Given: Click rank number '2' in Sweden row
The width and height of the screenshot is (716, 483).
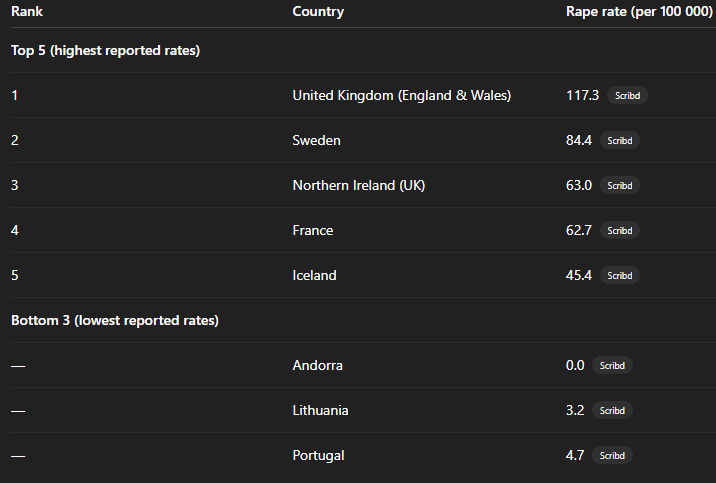Looking at the screenshot, I should [x=15, y=140].
